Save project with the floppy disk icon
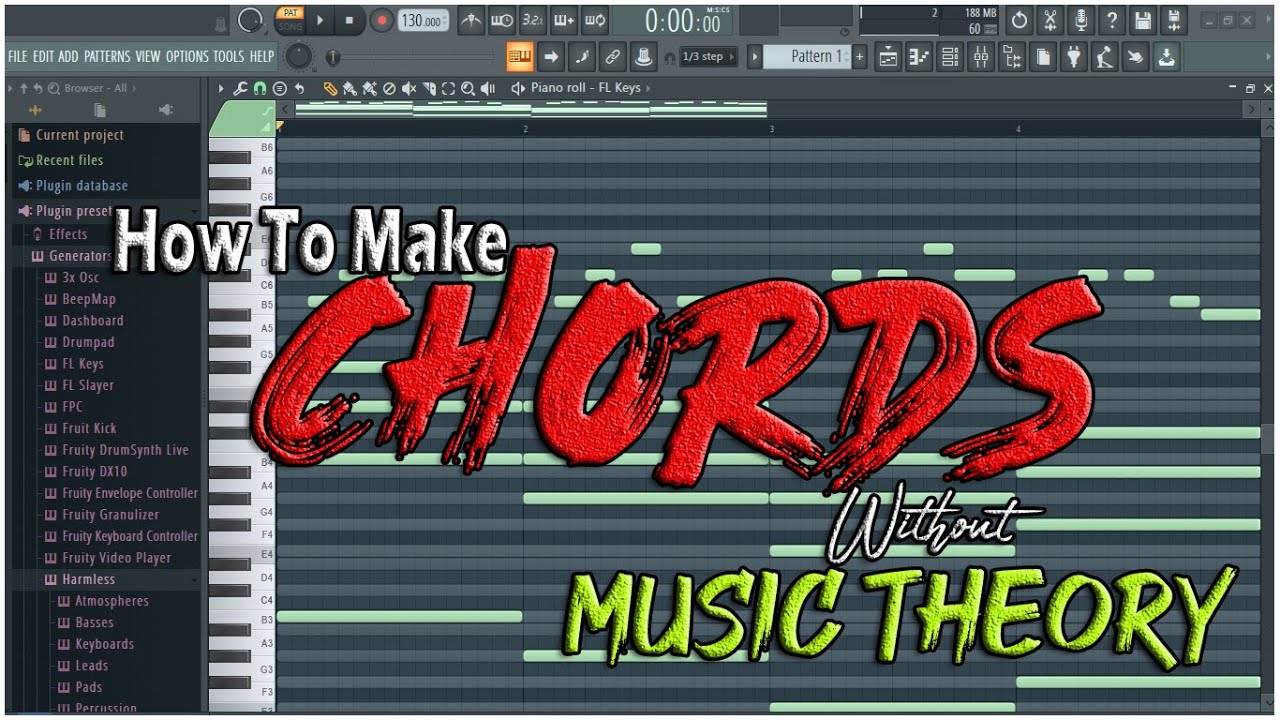Screen dimensions: 1280x720 point(1143,20)
